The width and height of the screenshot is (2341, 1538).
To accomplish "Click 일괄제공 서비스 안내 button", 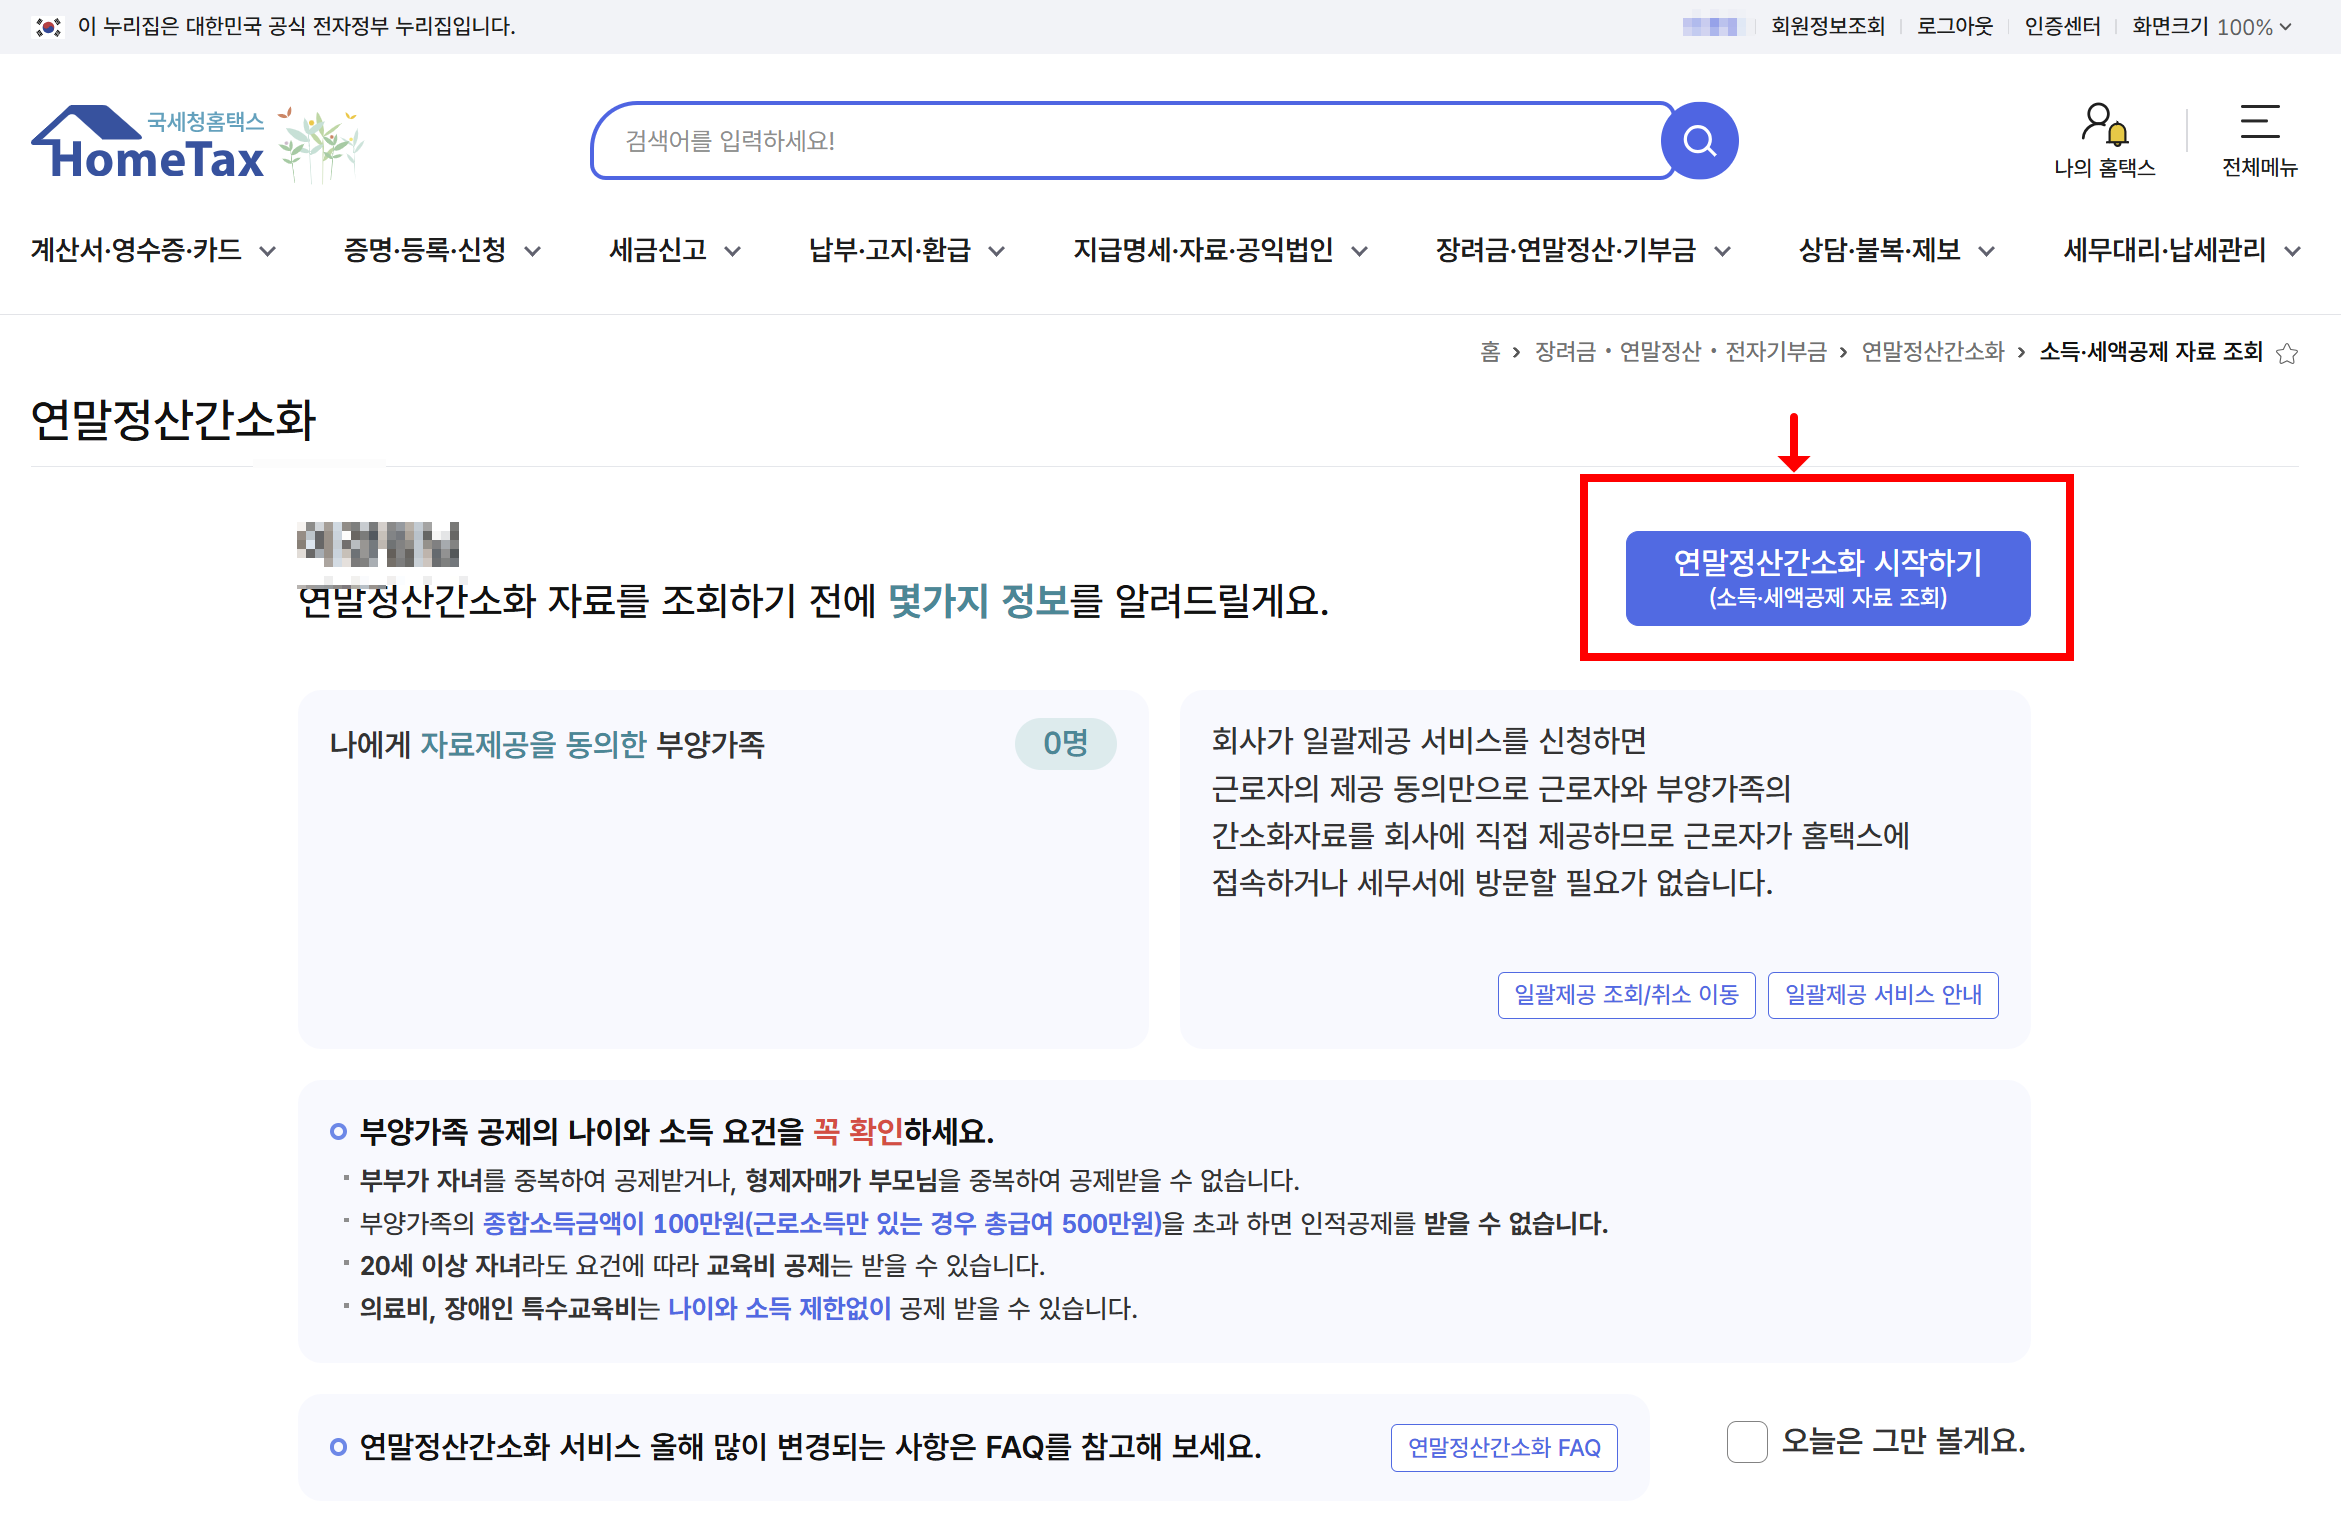I will click(x=1883, y=995).
